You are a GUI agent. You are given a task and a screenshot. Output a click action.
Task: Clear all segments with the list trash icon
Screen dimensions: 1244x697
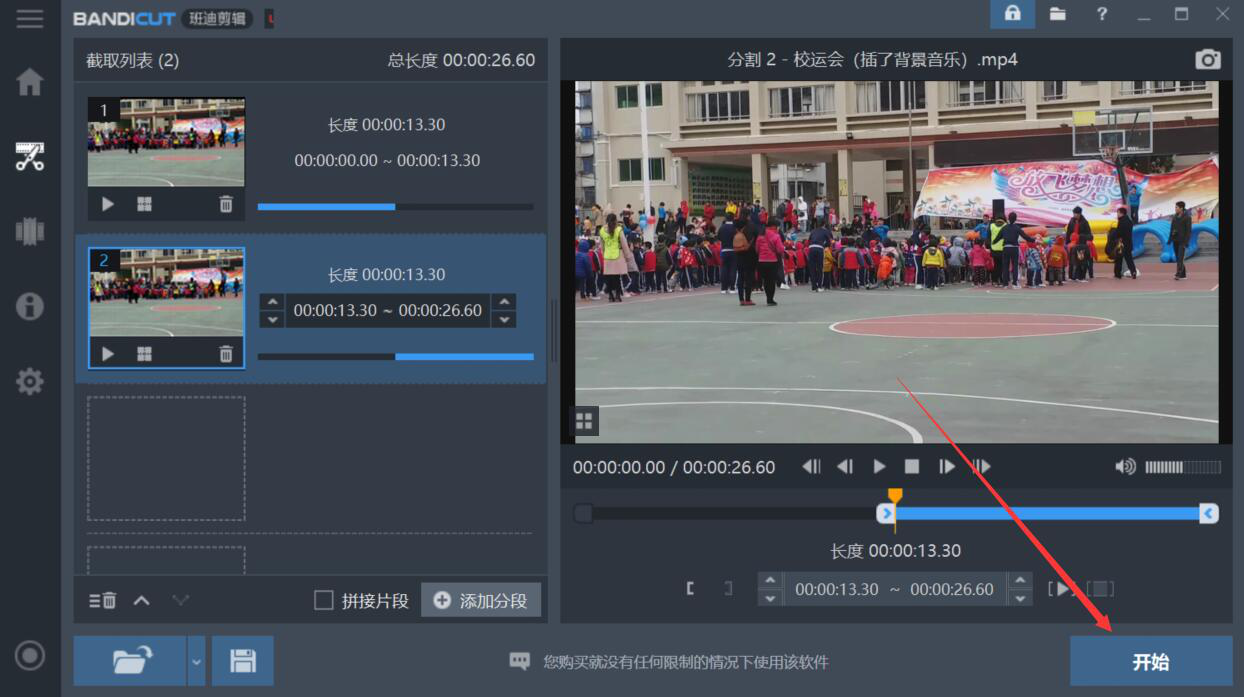102,601
